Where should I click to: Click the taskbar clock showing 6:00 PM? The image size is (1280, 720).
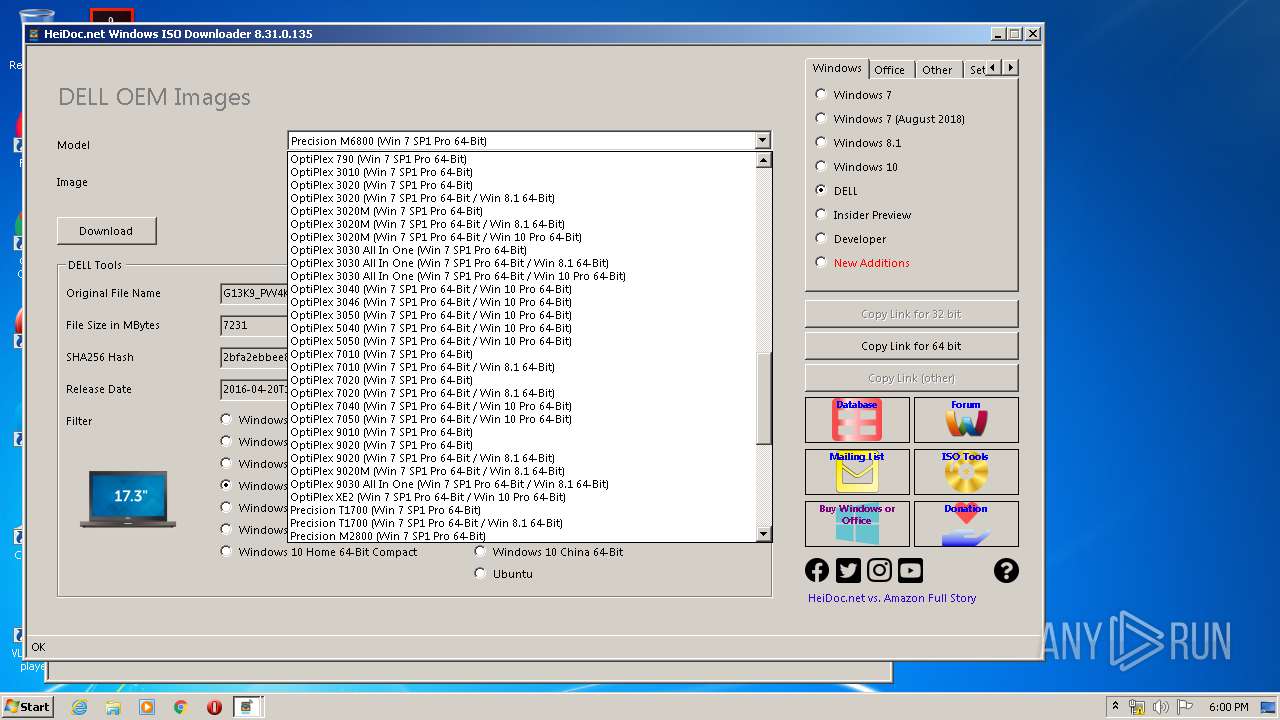pos(1228,707)
